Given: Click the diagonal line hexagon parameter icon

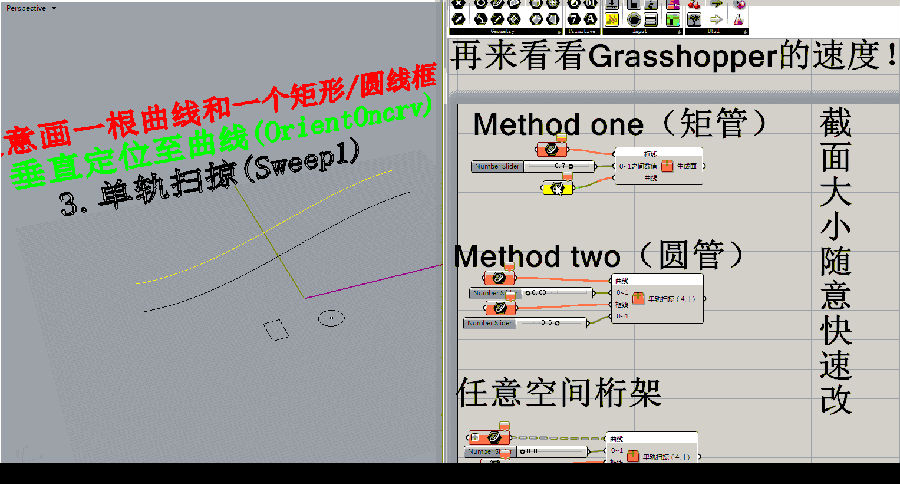Looking at the screenshot, I should 498,20.
